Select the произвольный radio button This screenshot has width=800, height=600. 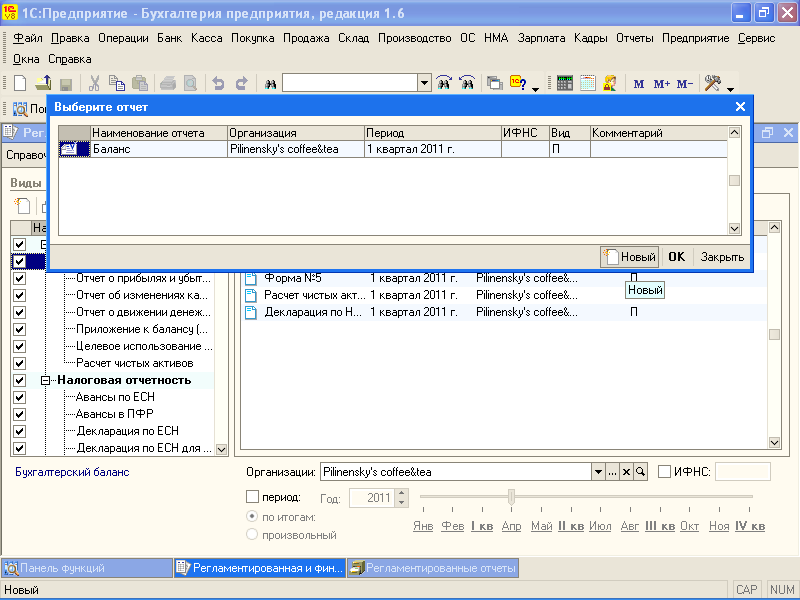tap(252, 535)
